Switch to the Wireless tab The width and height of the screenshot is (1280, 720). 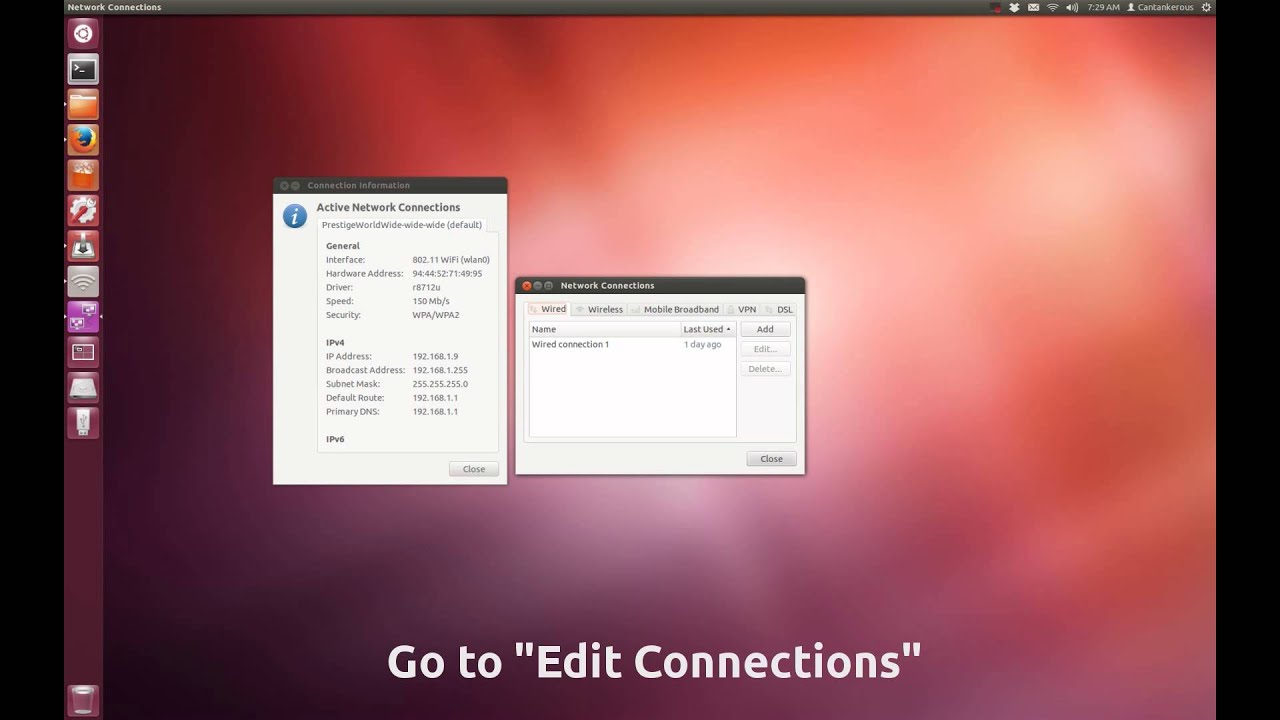click(x=599, y=309)
